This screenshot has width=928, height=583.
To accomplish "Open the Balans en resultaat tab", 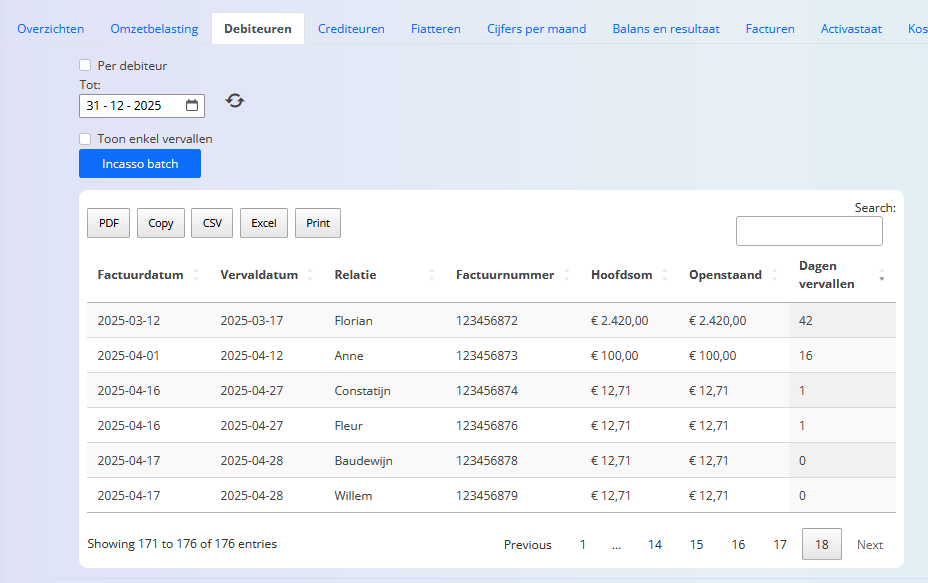I will [x=666, y=28].
